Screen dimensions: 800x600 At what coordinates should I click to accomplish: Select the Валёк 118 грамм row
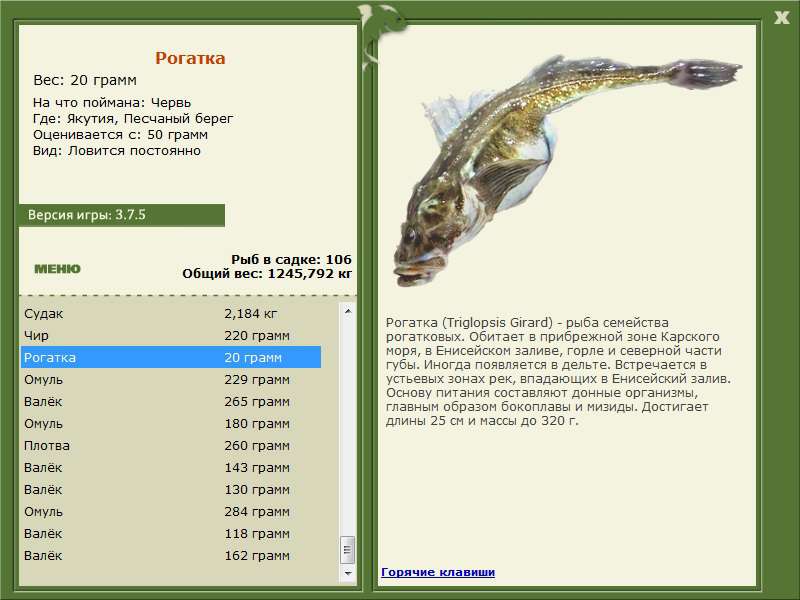click(171, 533)
